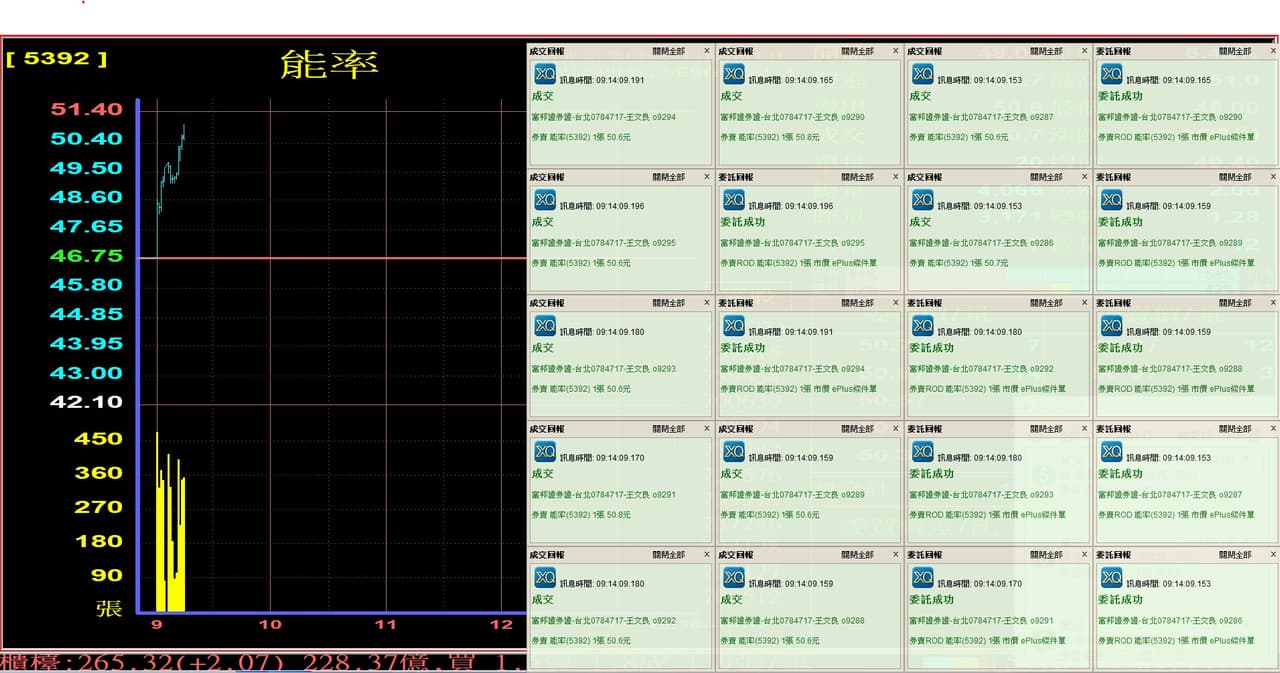Click '富邦證券證-台北0784717-王文良 o9295' in the 成交 popup

(x=603, y=243)
